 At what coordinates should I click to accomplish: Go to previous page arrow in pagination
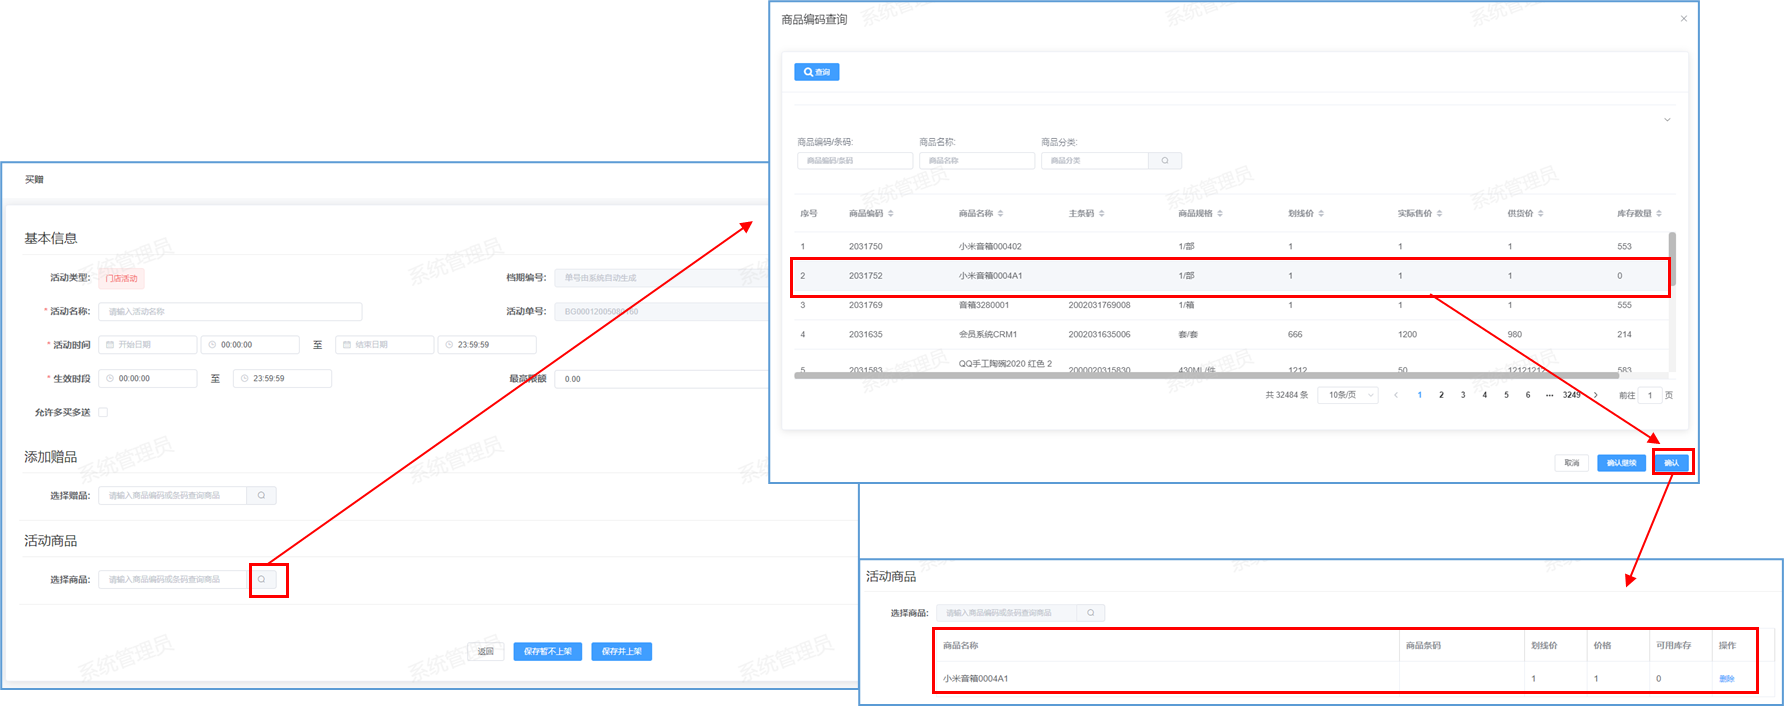1396,395
